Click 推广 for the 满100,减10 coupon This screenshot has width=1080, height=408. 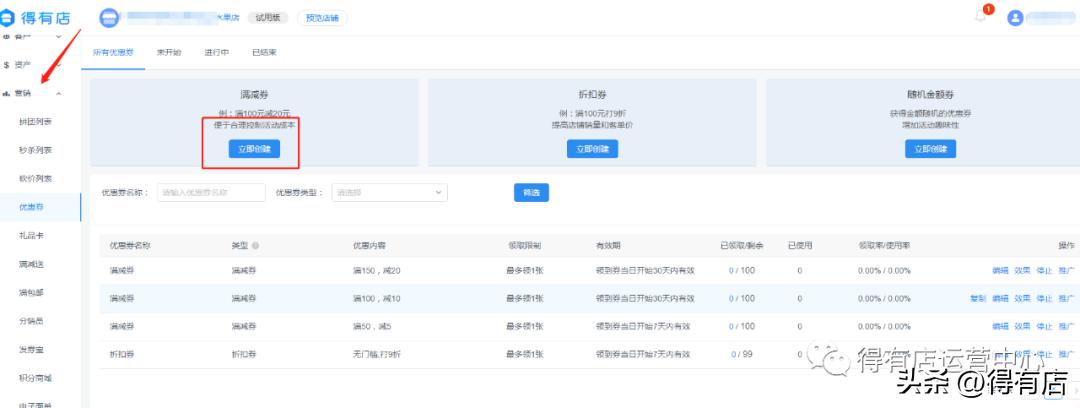click(x=1066, y=298)
